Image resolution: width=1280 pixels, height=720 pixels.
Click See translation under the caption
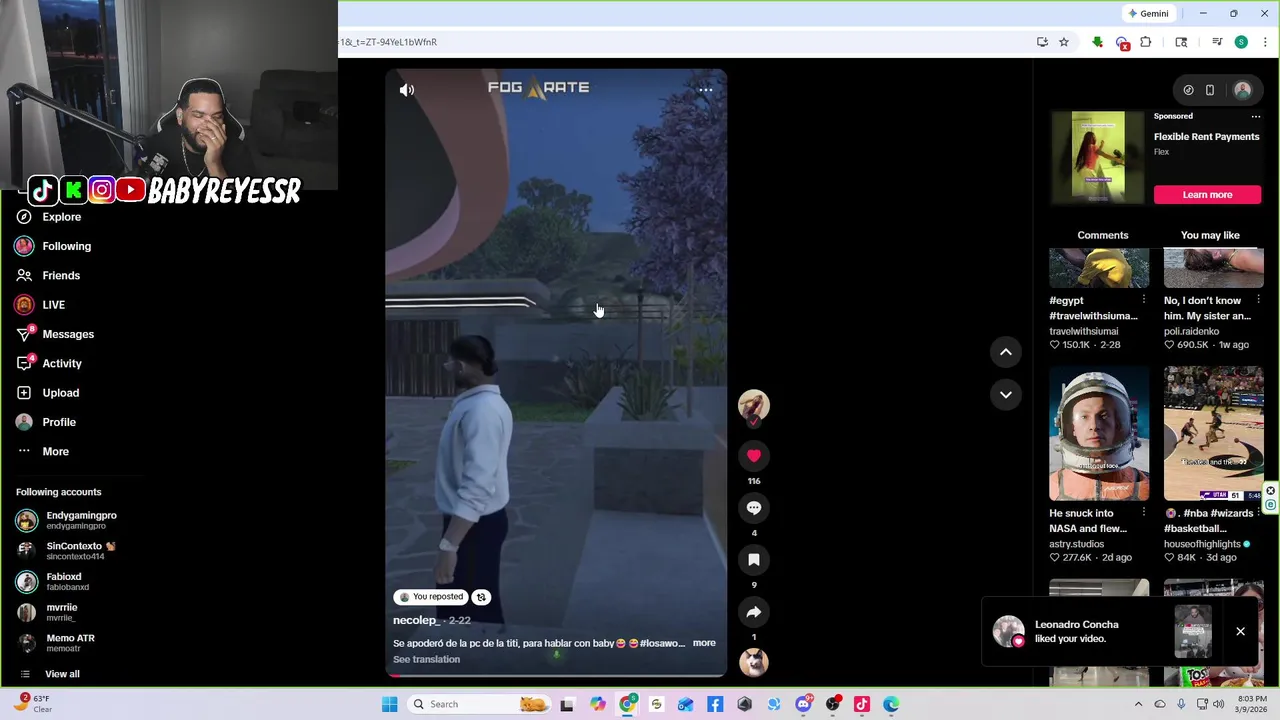(426, 659)
